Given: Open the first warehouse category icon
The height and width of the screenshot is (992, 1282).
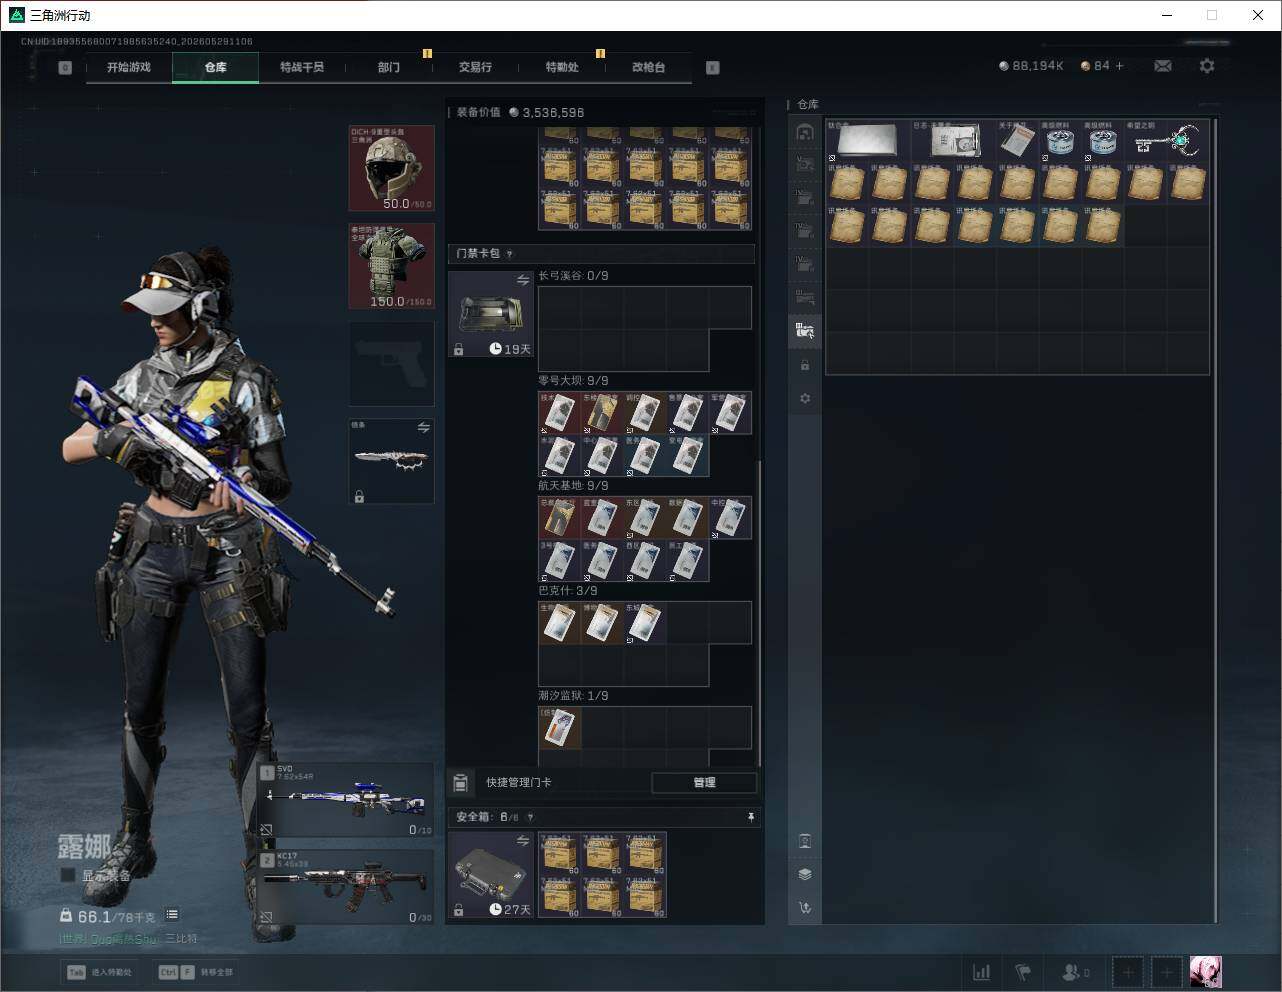Looking at the screenshot, I should (x=804, y=132).
